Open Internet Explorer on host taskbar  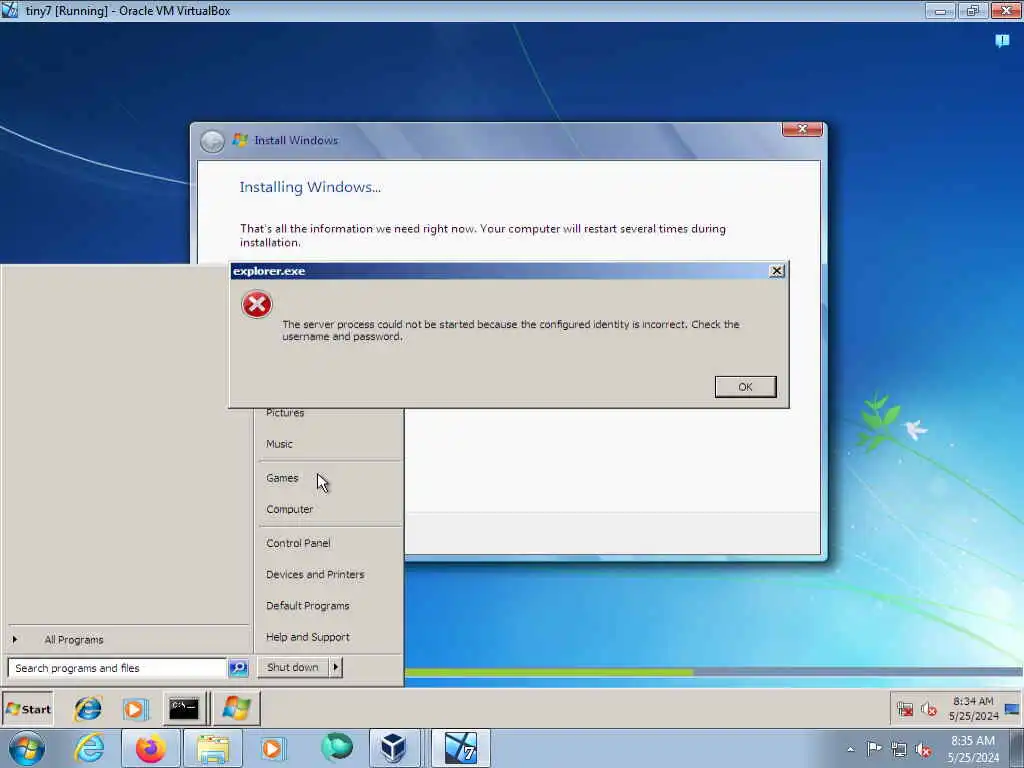point(89,748)
